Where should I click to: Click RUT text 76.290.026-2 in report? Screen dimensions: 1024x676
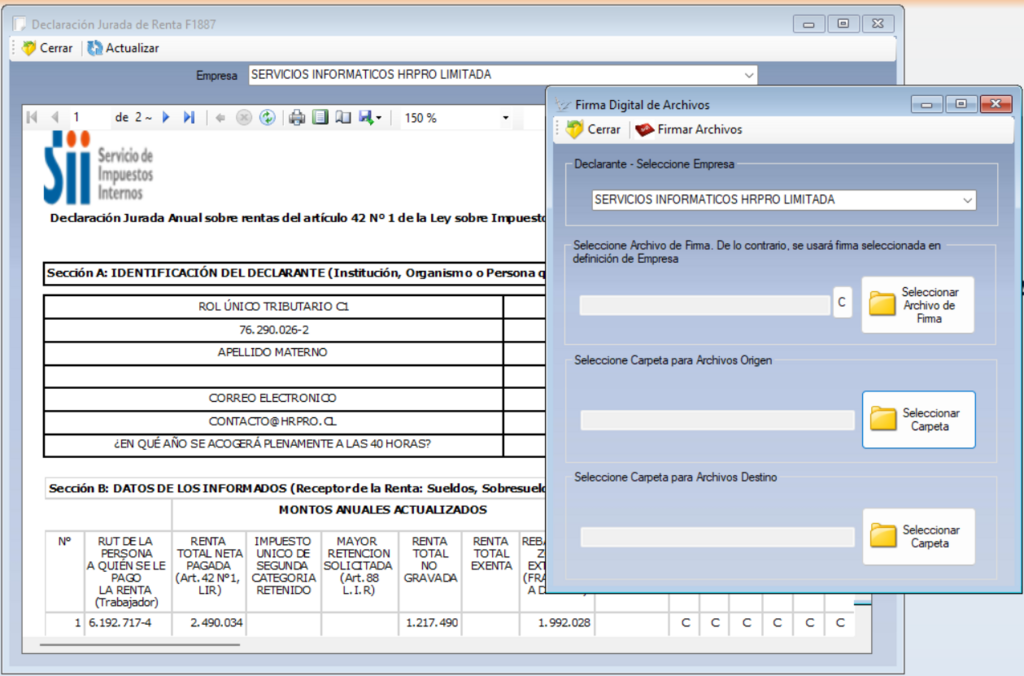pyautogui.click(x=274, y=330)
